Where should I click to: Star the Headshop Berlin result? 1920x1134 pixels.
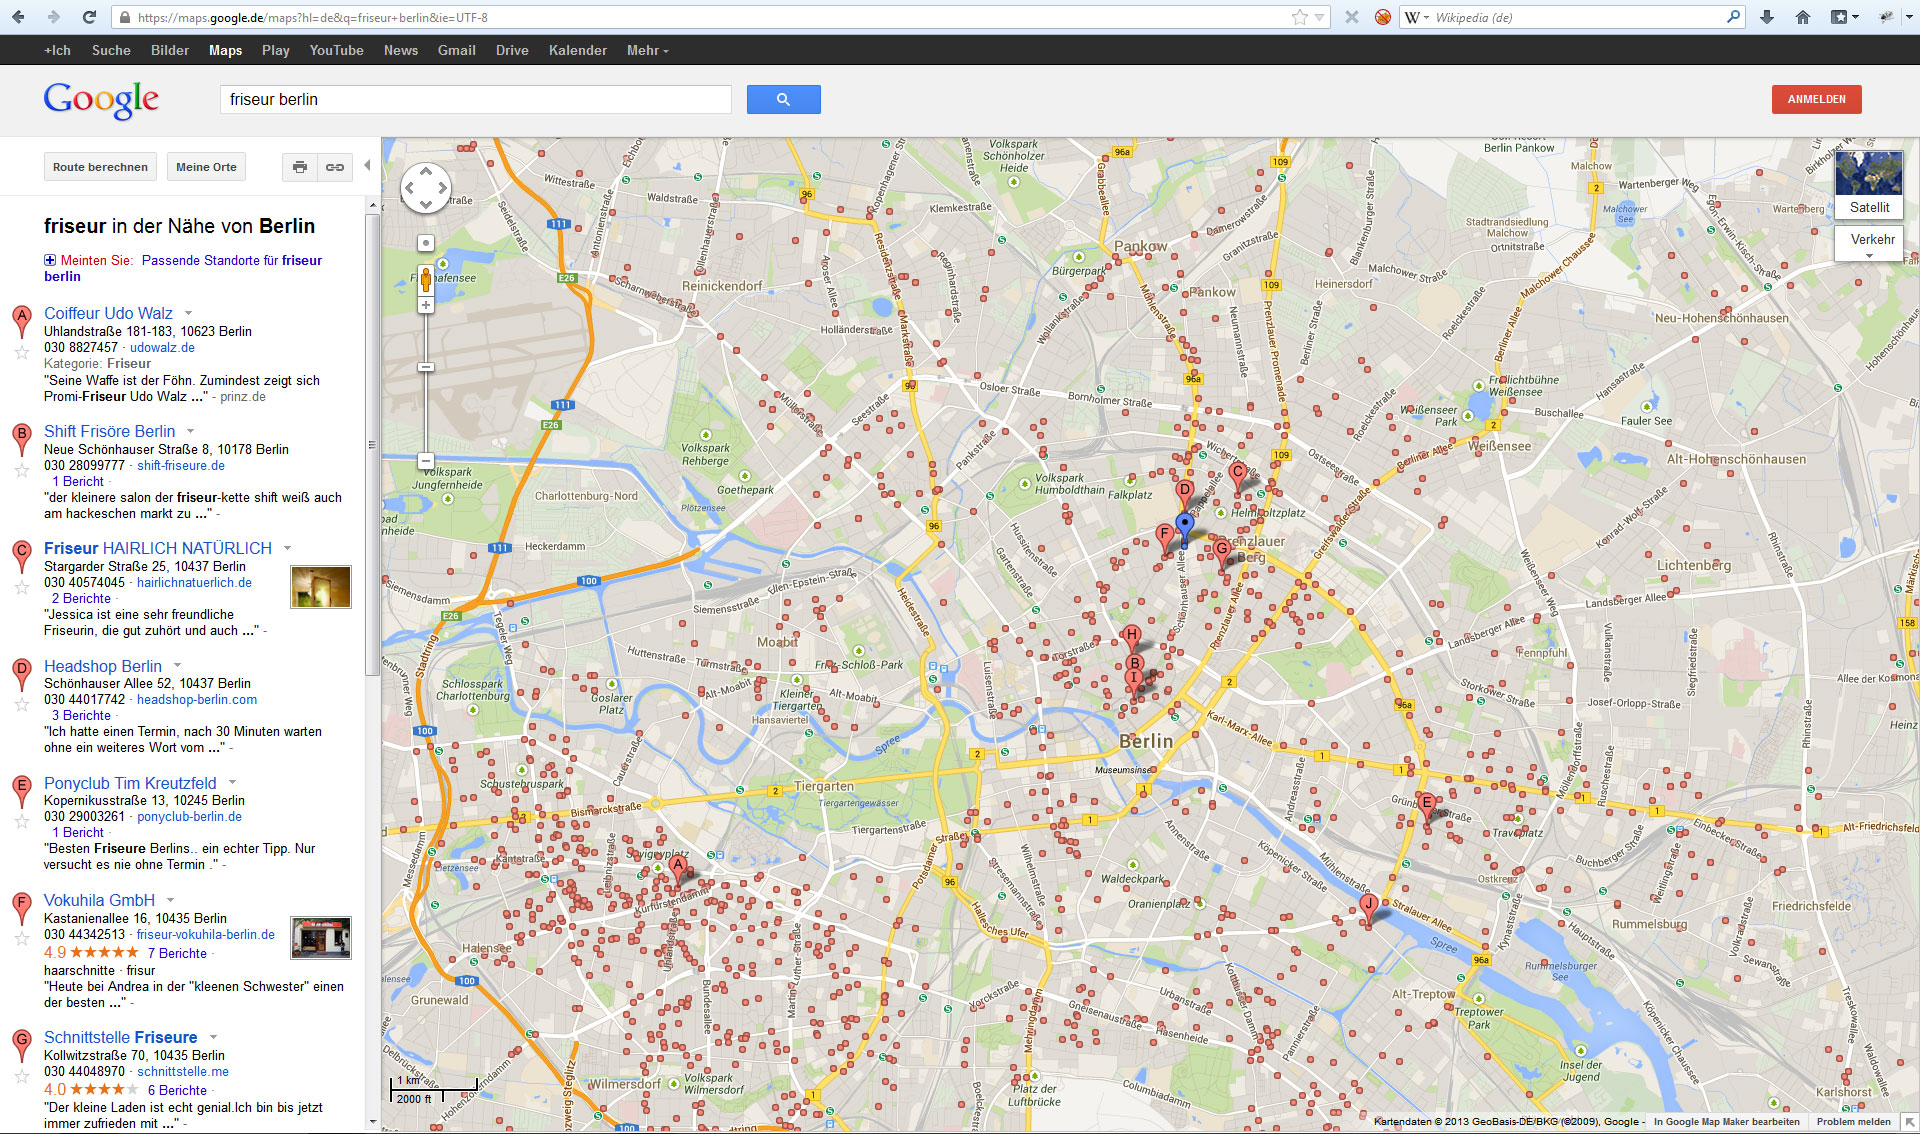point(21,704)
